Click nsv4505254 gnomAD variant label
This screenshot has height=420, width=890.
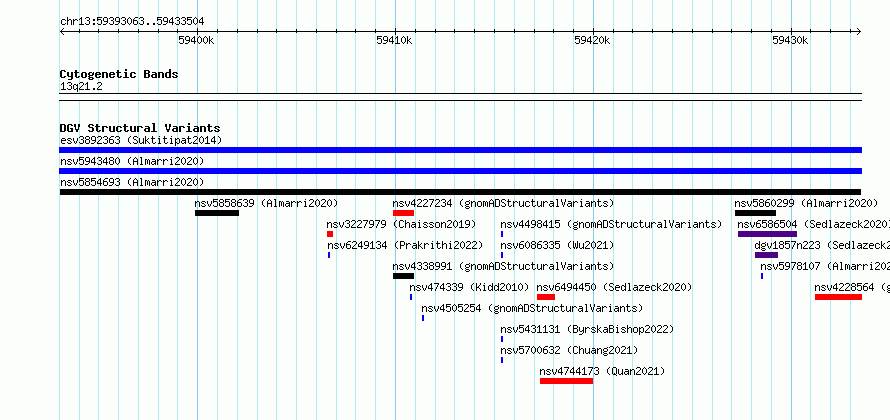click(532, 308)
